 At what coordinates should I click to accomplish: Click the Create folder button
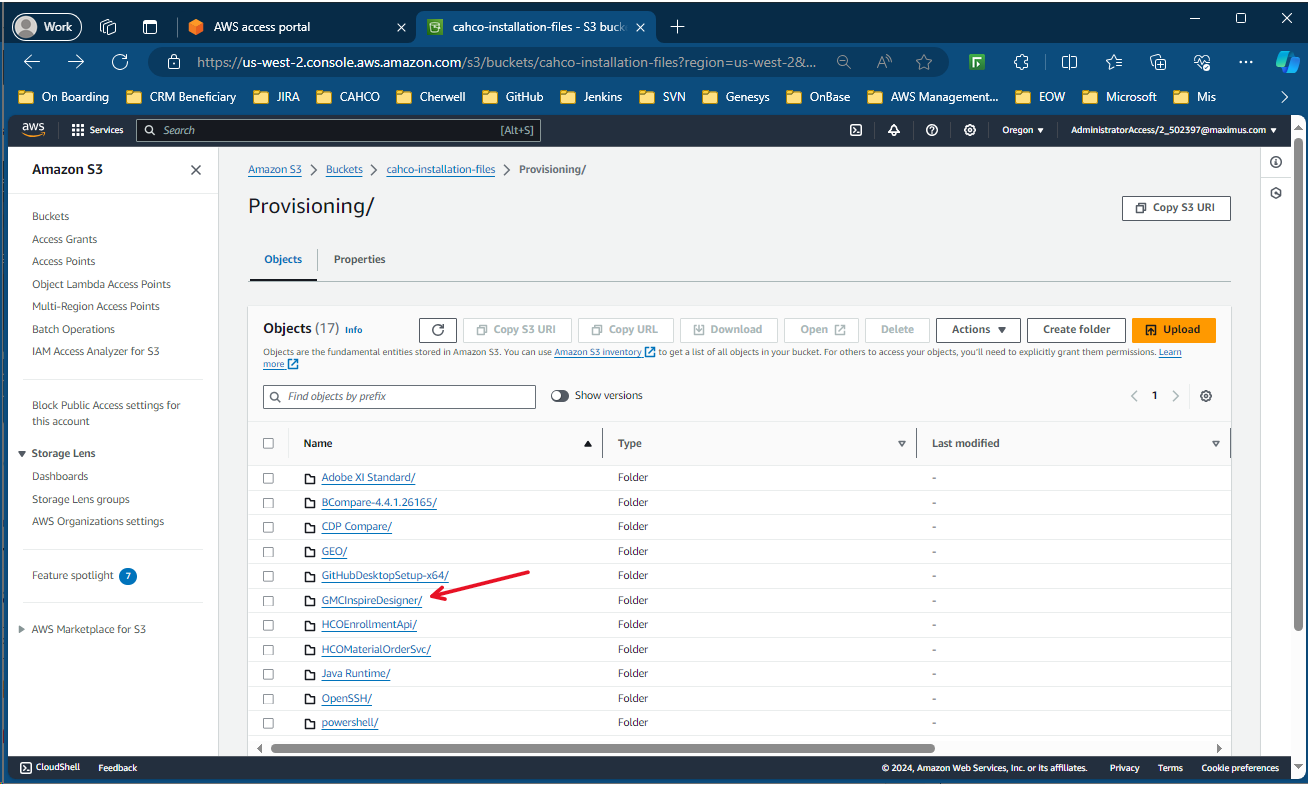click(1076, 330)
